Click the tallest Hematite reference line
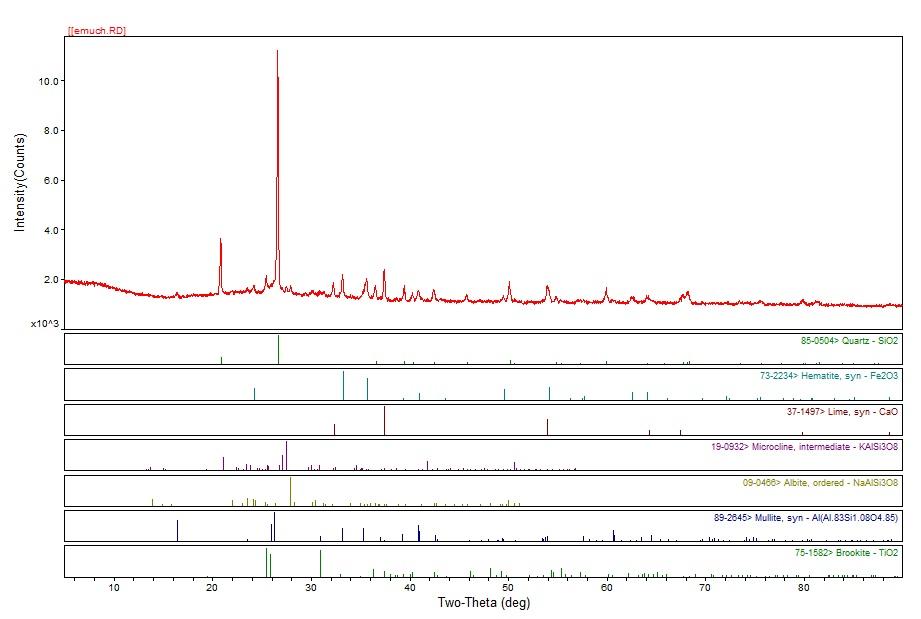This screenshot has height=619, width=921. [x=344, y=385]
